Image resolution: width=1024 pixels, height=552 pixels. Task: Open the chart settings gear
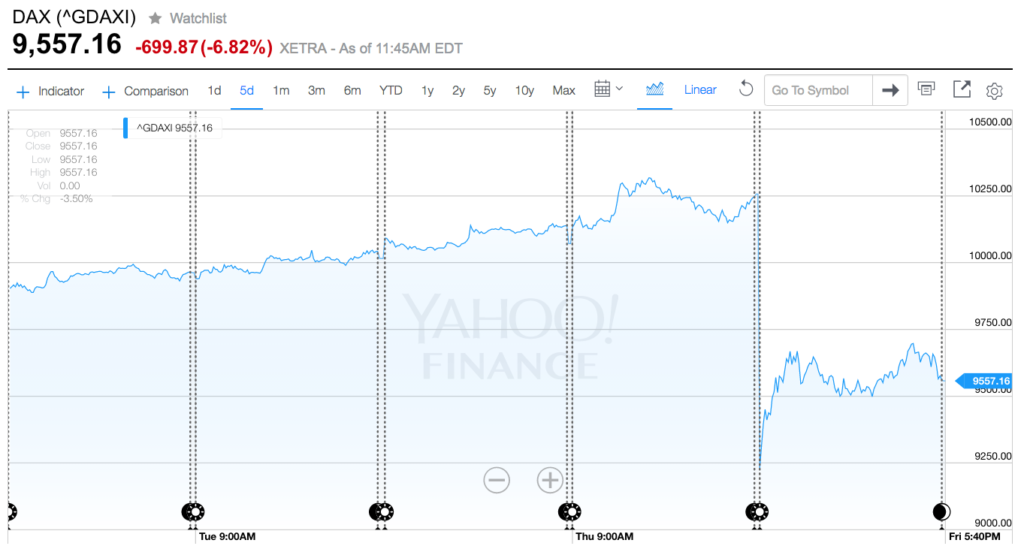click(x=994, y=91)
